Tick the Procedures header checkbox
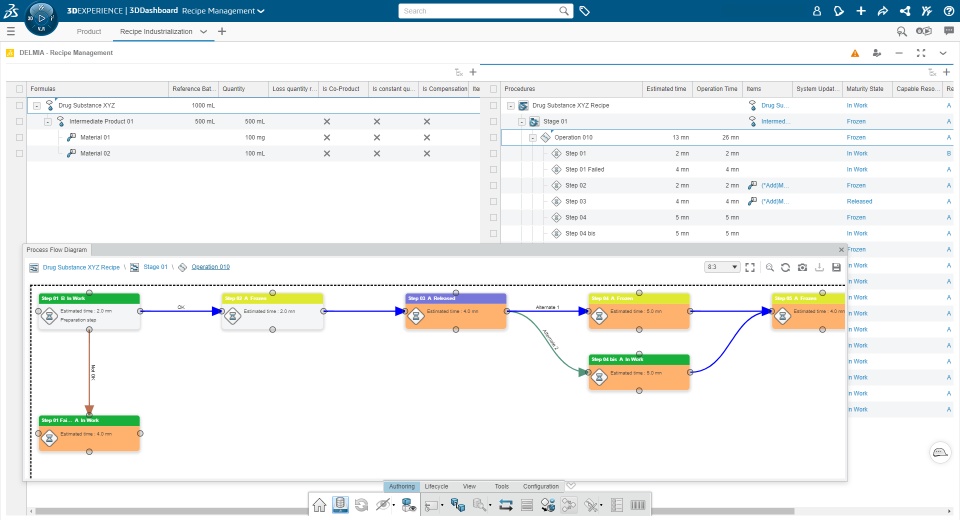 point(493,89)
